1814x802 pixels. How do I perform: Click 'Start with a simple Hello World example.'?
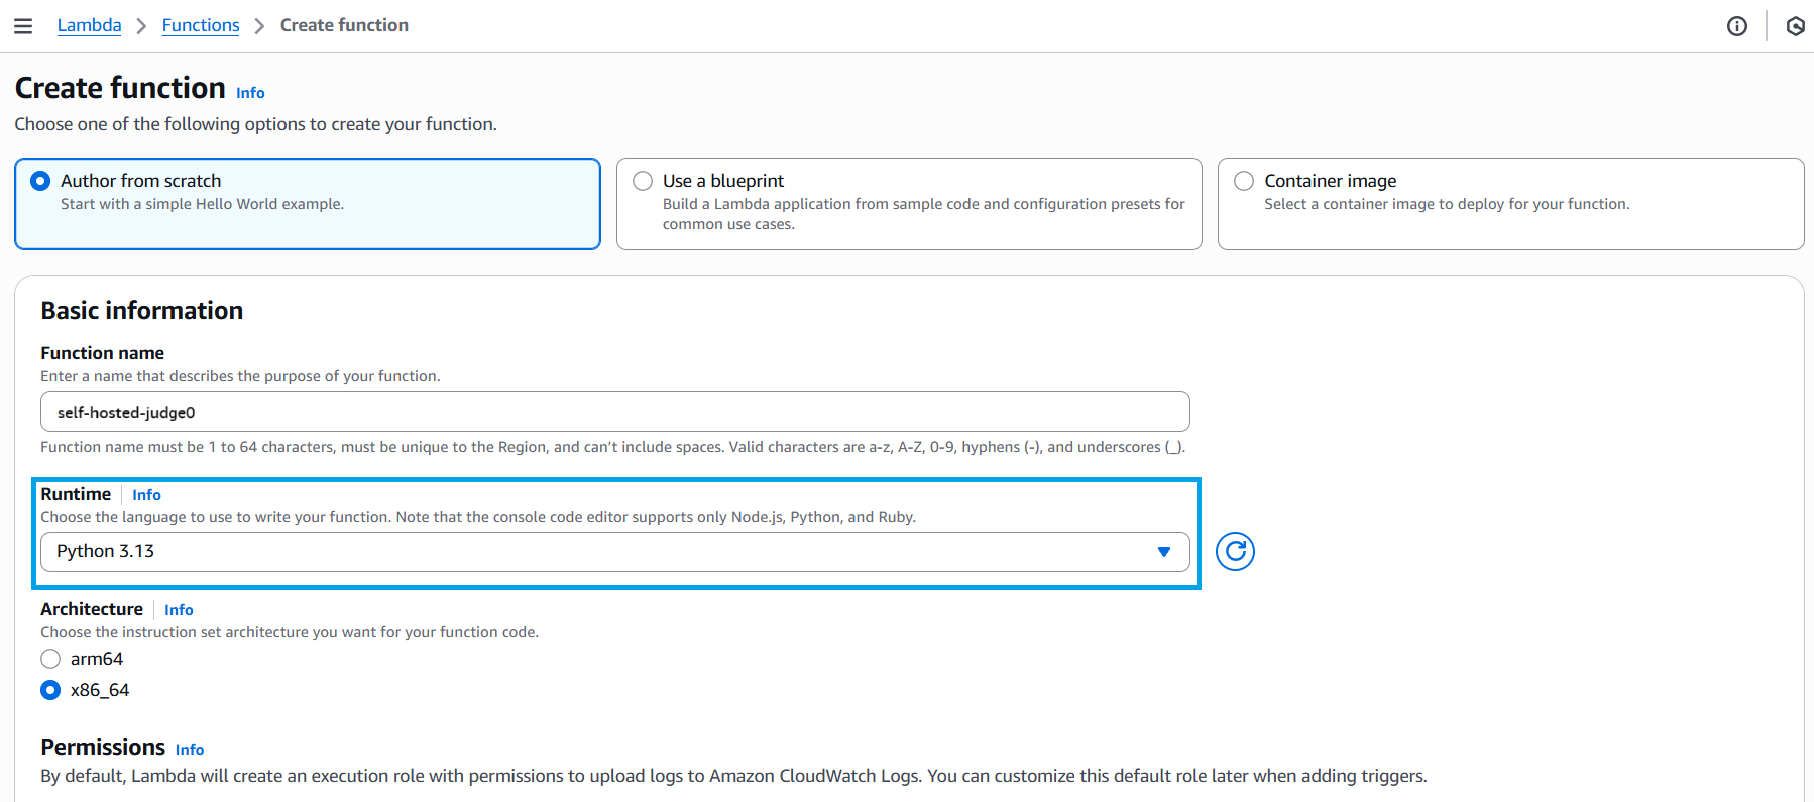coord(202,204)
